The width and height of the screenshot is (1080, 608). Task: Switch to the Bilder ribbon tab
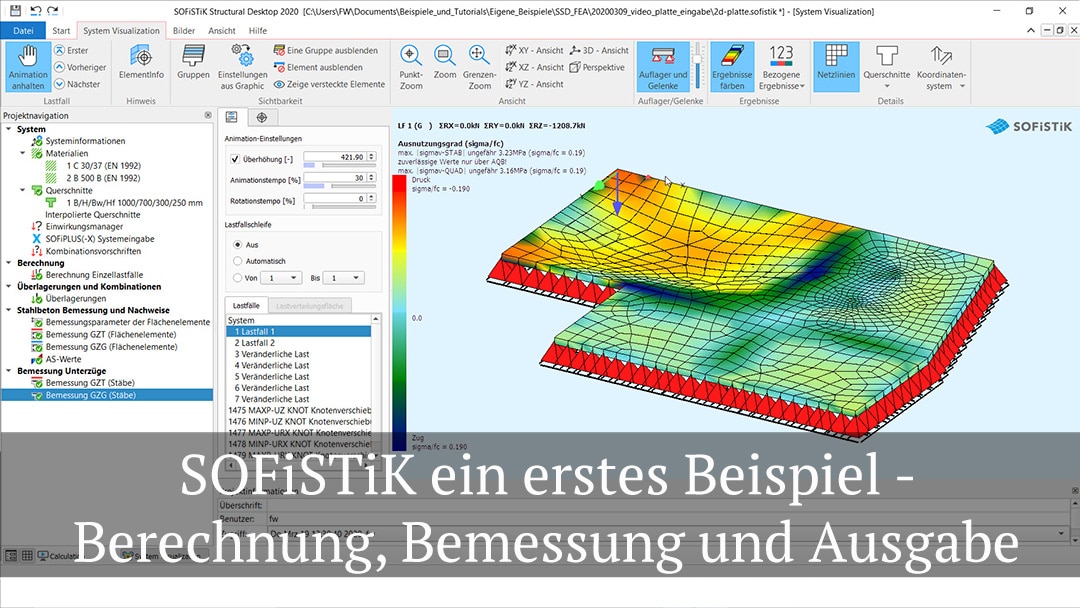click(184, 30)
